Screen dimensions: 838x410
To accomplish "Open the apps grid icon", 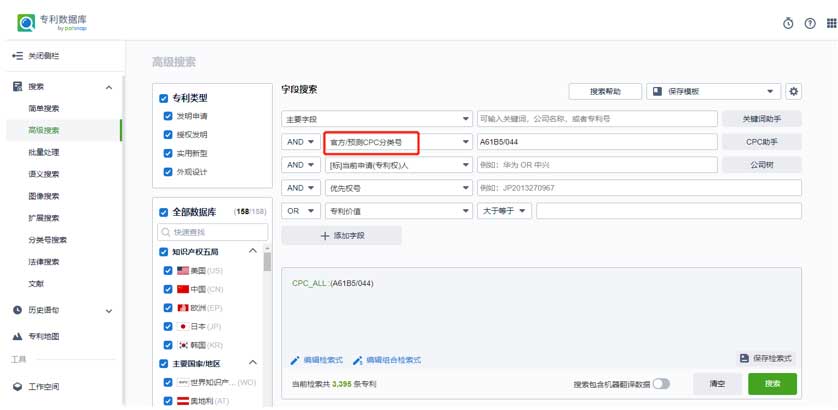I will click(x=831, y=23).
